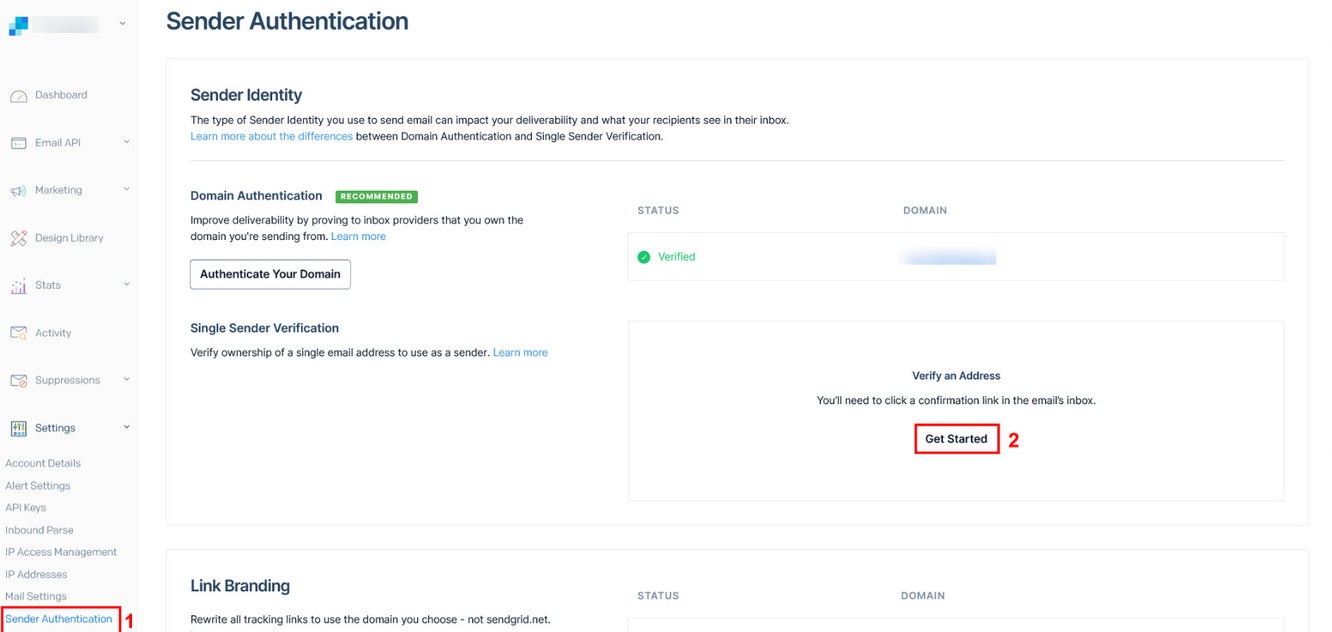This screenshot has width=1332, height=632.
Task: Open Mail Settings page
Action: 36,596
